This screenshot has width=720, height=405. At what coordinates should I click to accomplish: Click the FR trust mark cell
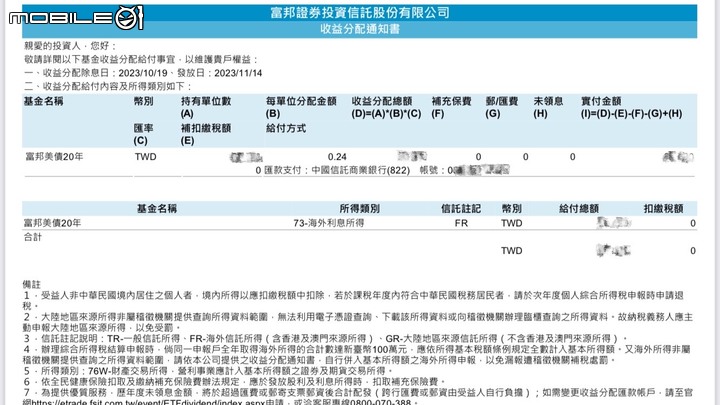click(461, 223)
